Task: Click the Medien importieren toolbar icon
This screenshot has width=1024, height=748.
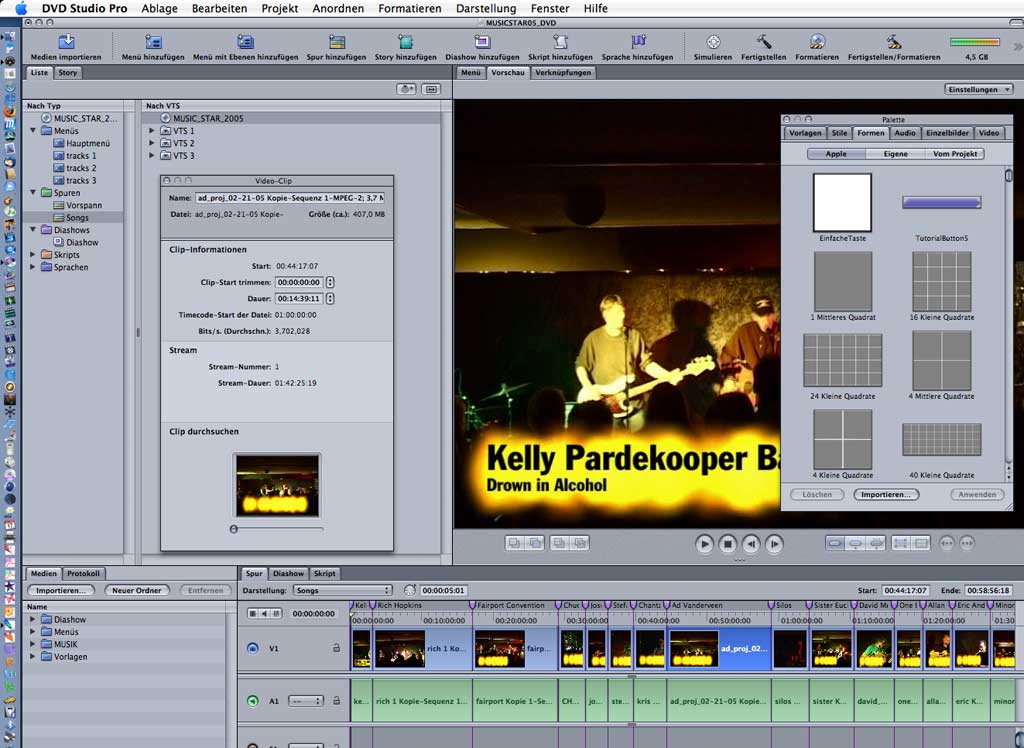Action: pos(66,42)
